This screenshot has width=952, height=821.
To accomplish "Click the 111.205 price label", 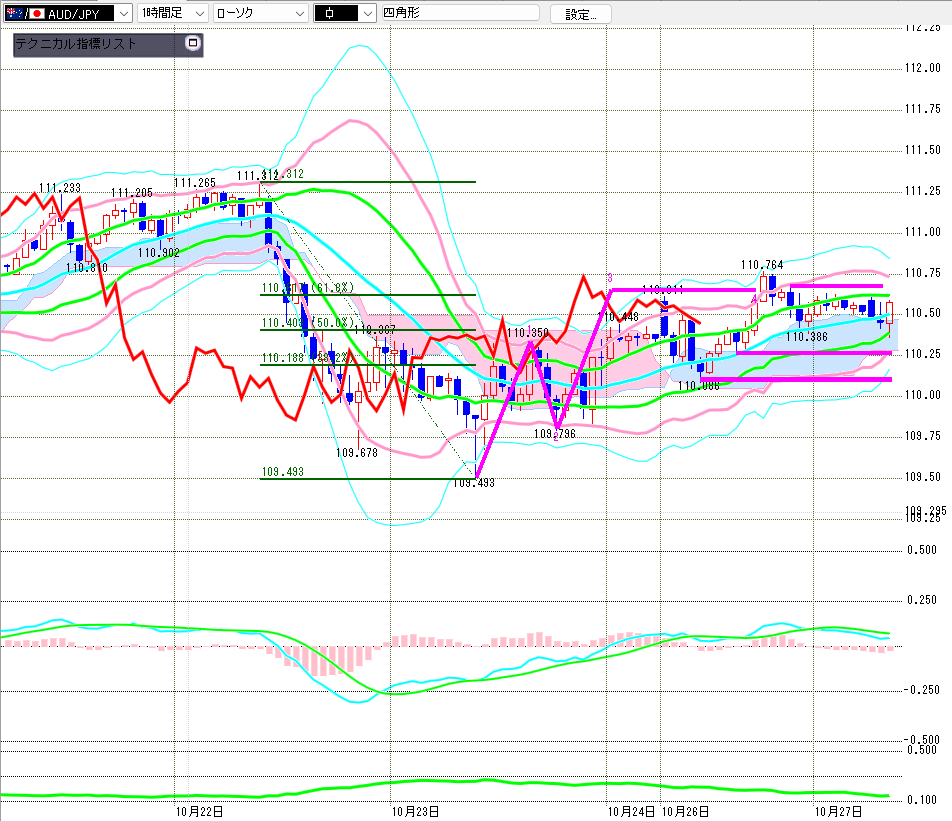I will [132, 192].
